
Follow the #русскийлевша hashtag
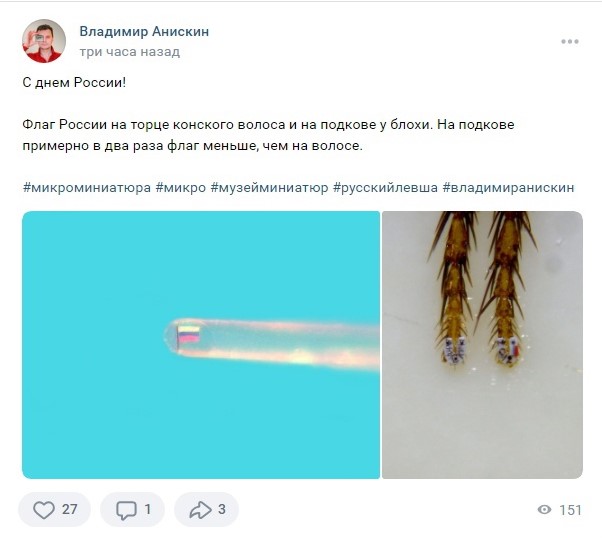click(385, 187)
